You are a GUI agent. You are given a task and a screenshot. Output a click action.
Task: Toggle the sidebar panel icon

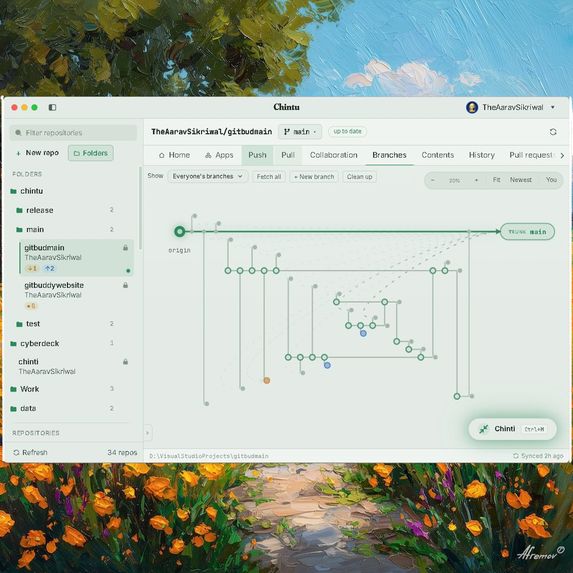(x=52, y=107)
